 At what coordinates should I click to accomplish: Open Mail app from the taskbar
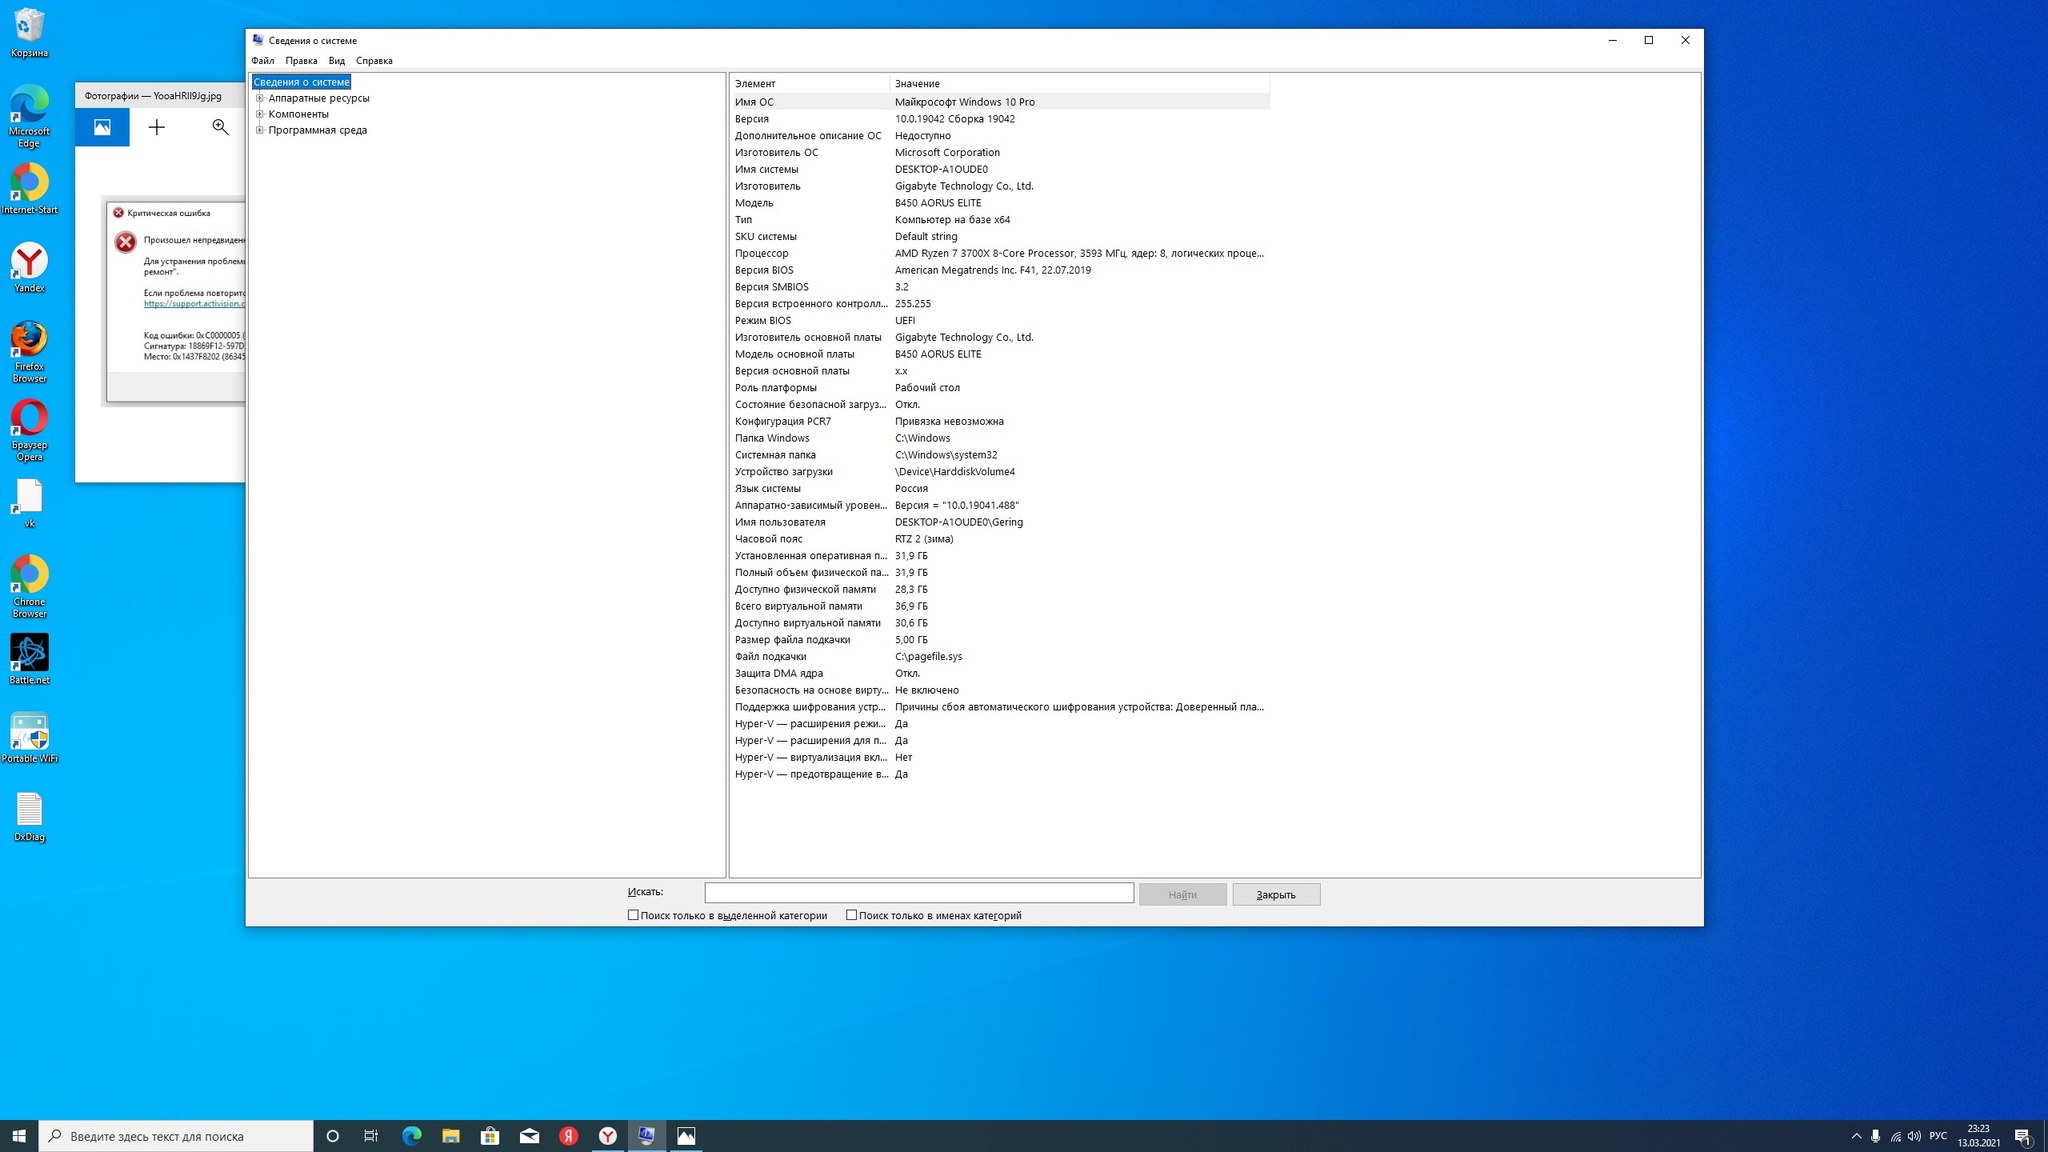[529, 1136]
